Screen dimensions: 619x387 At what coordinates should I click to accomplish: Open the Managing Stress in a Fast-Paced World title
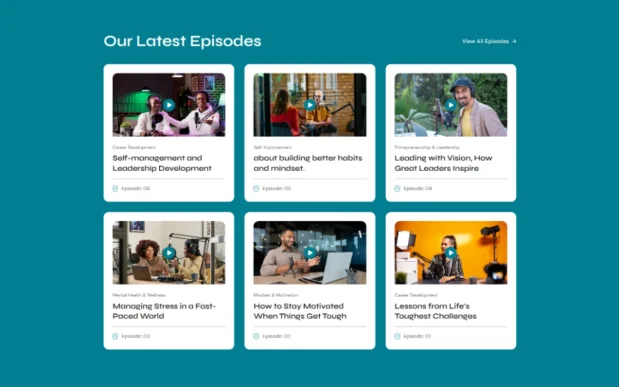(x=164, y=311)
